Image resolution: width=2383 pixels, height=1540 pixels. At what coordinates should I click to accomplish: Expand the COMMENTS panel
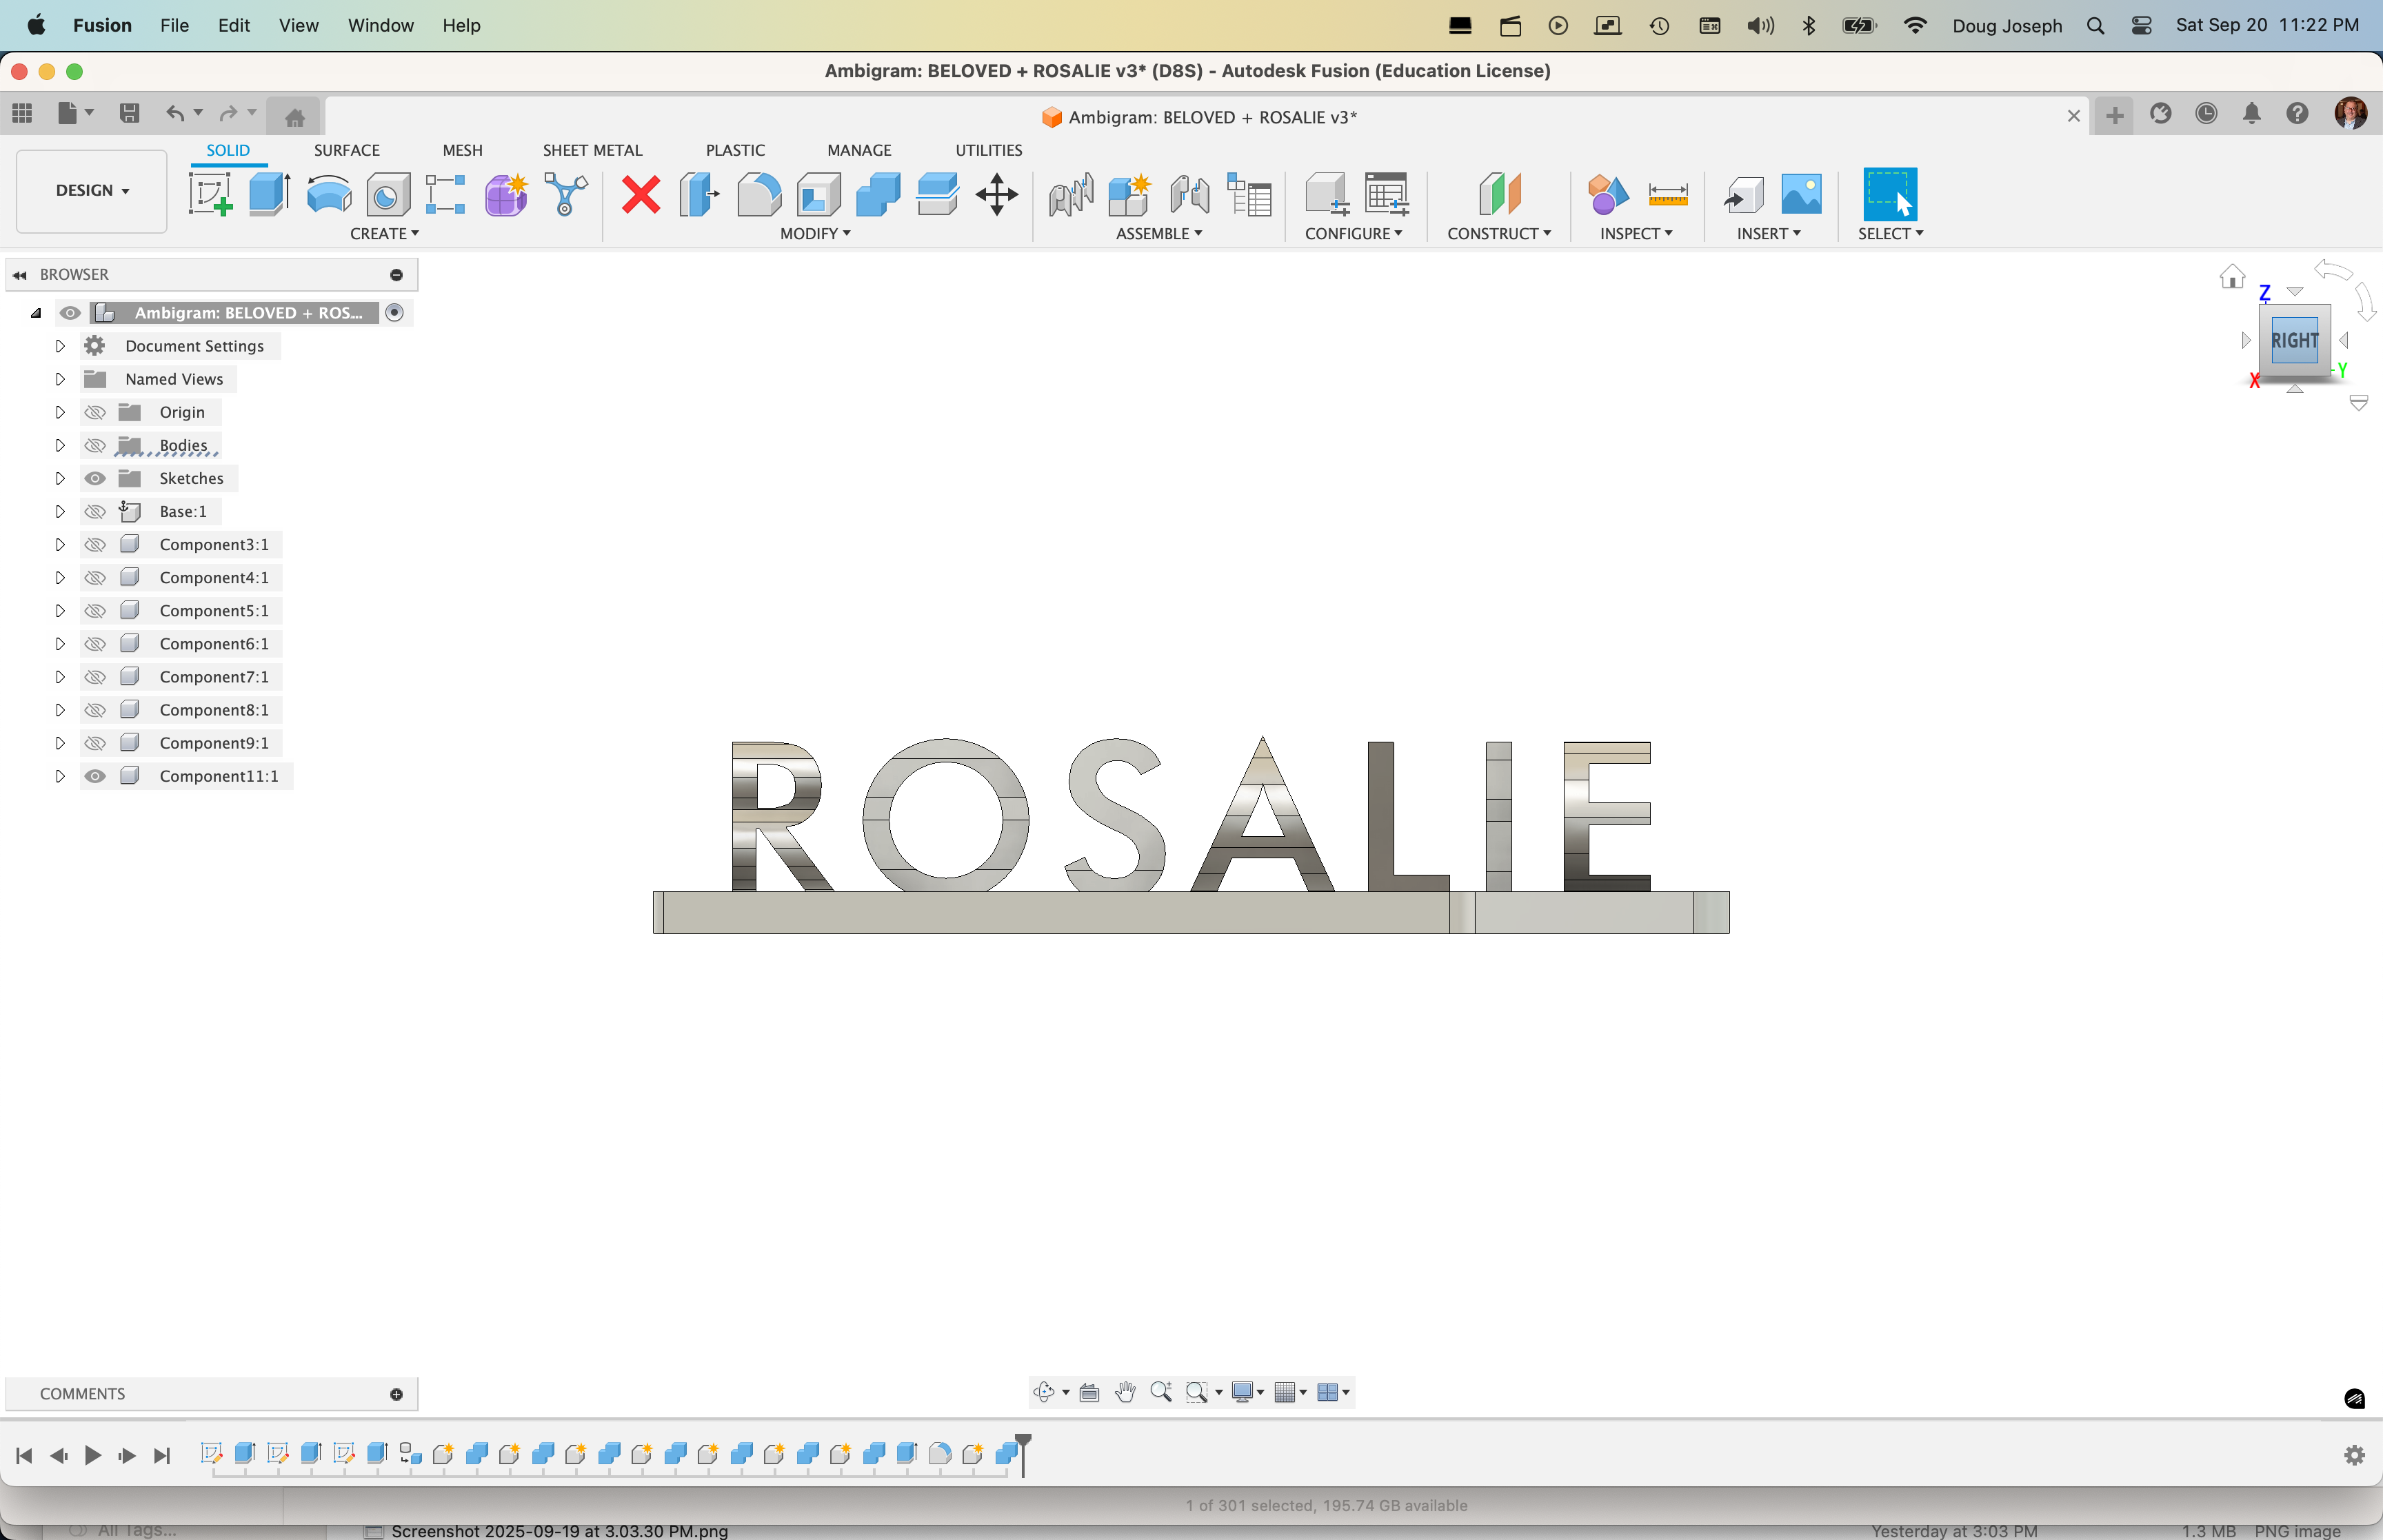click(396, 1394)
